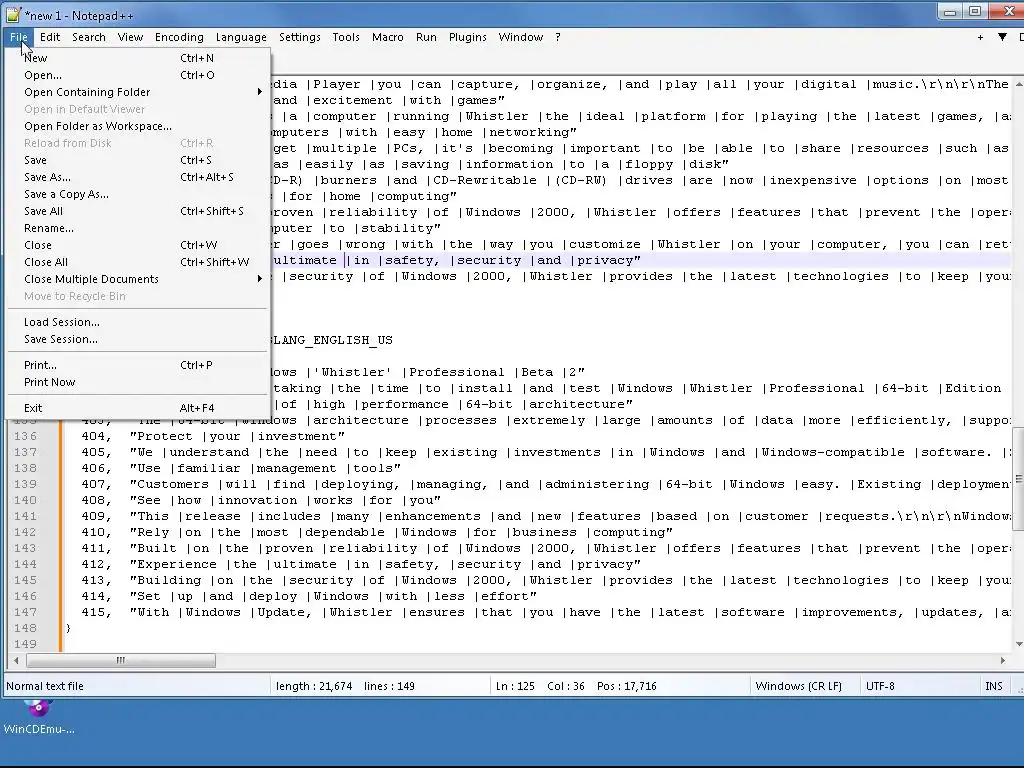Choose Rename... from File menu
Image resolution: width=1024 pixels, height=768 pixels.
pos(138,228)
